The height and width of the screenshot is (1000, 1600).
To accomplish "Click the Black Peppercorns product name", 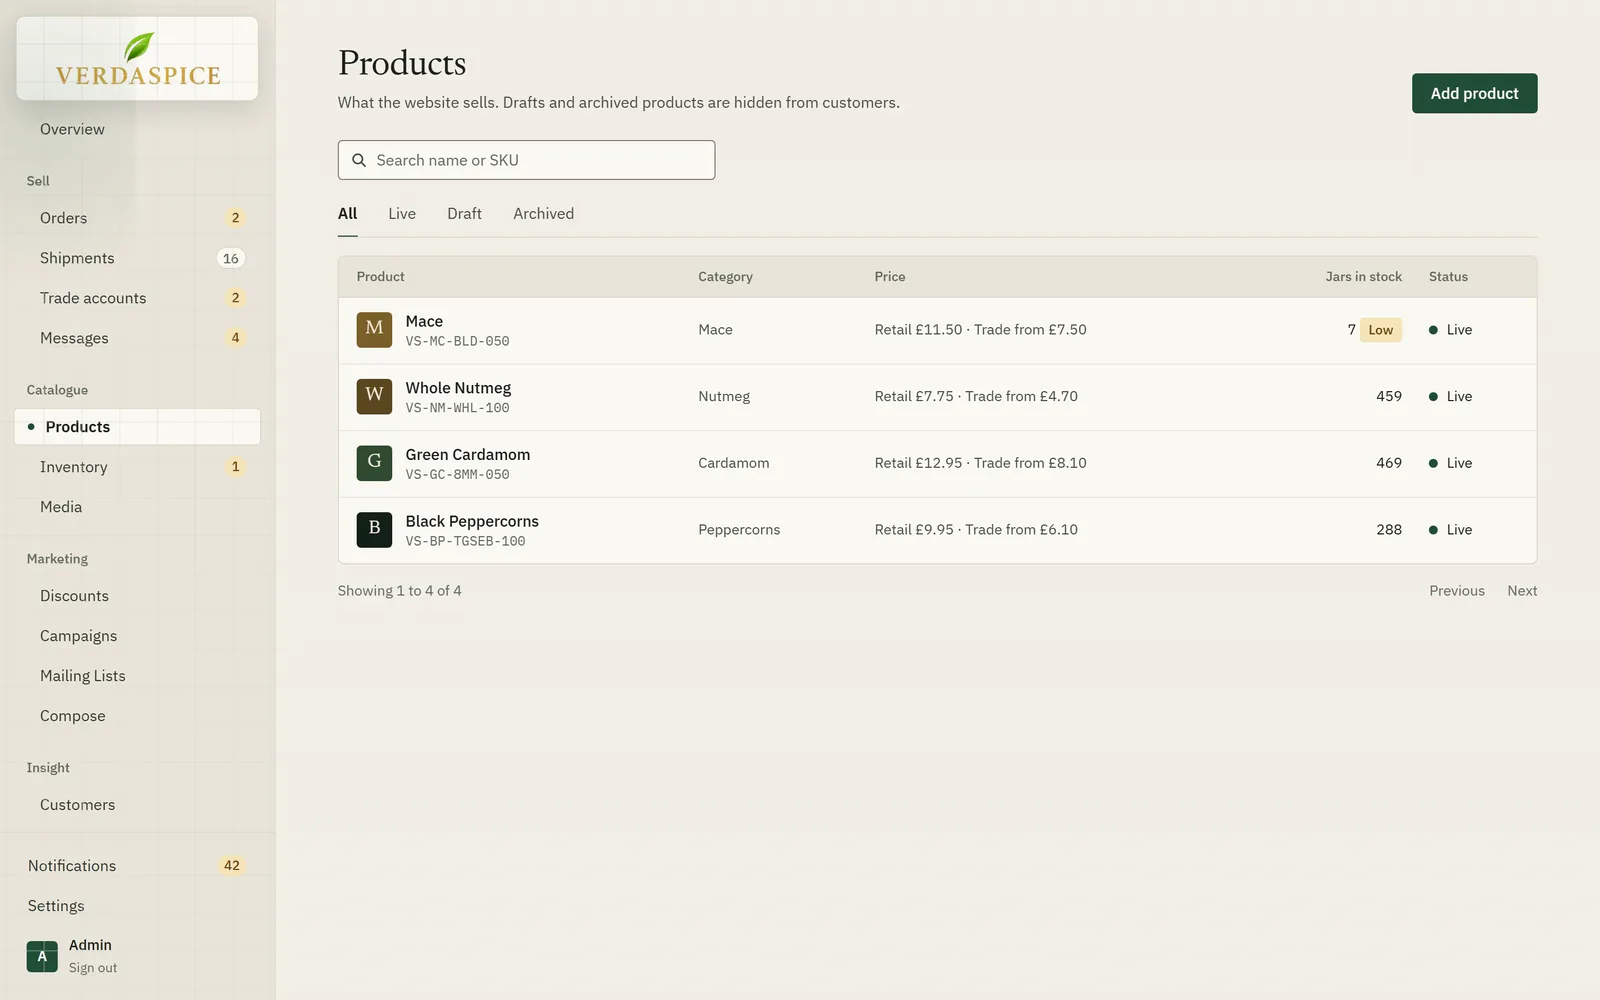I will [x=472, y=521].
